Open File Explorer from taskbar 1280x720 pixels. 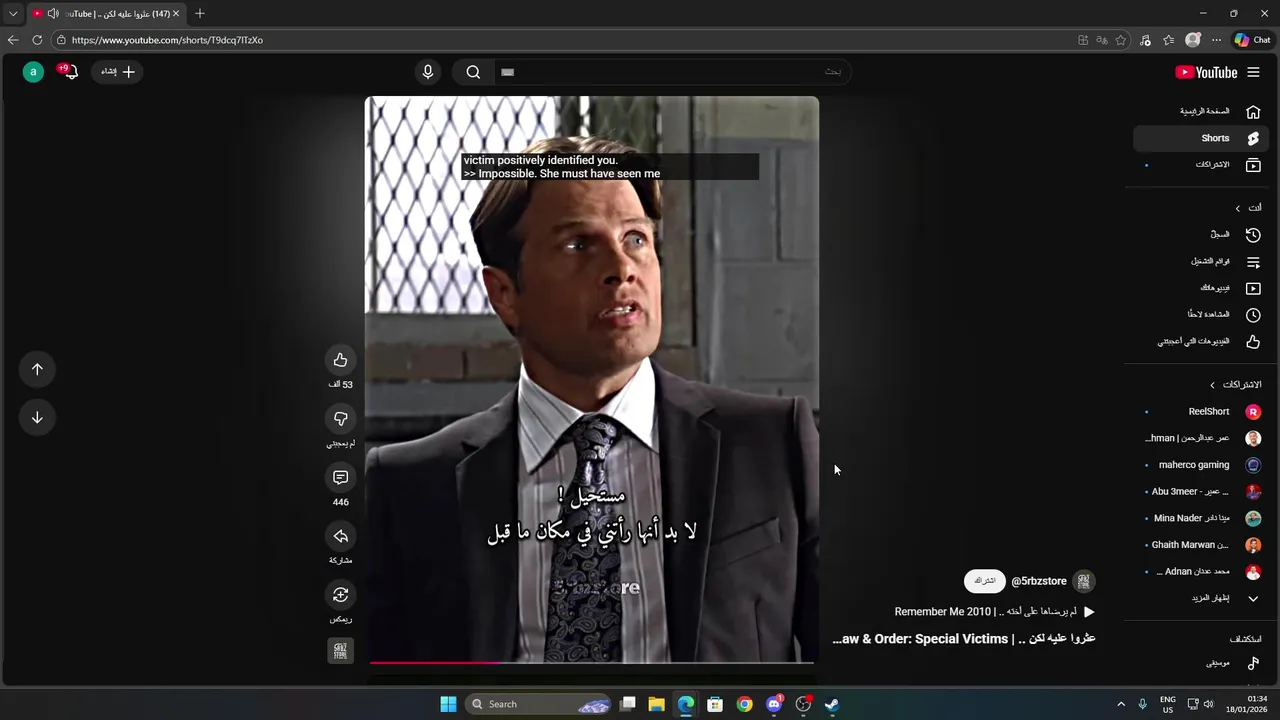tap(657, 704)
